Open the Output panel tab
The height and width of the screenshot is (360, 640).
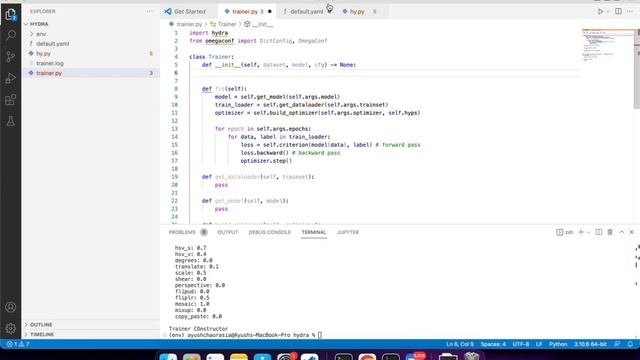tap(227, 232)
